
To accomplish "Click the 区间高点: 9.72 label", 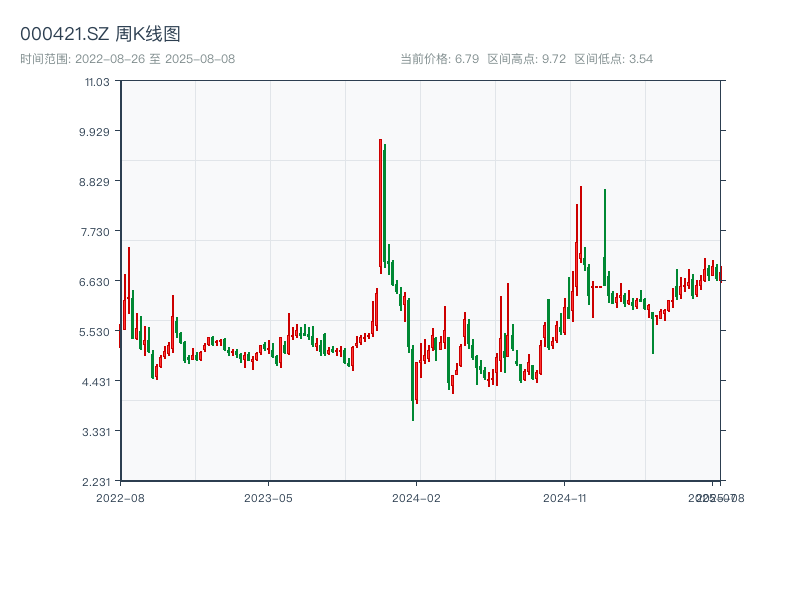I will (527, 59).
